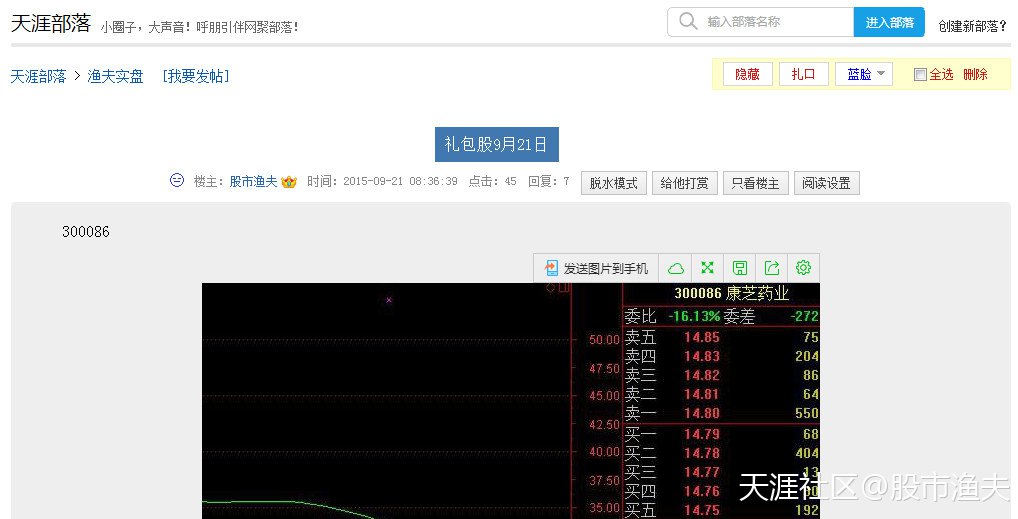The height and width of the screenshot is (519, 1018).
Task: Click the green save disk icon
Action: click(x=739, y=268)
